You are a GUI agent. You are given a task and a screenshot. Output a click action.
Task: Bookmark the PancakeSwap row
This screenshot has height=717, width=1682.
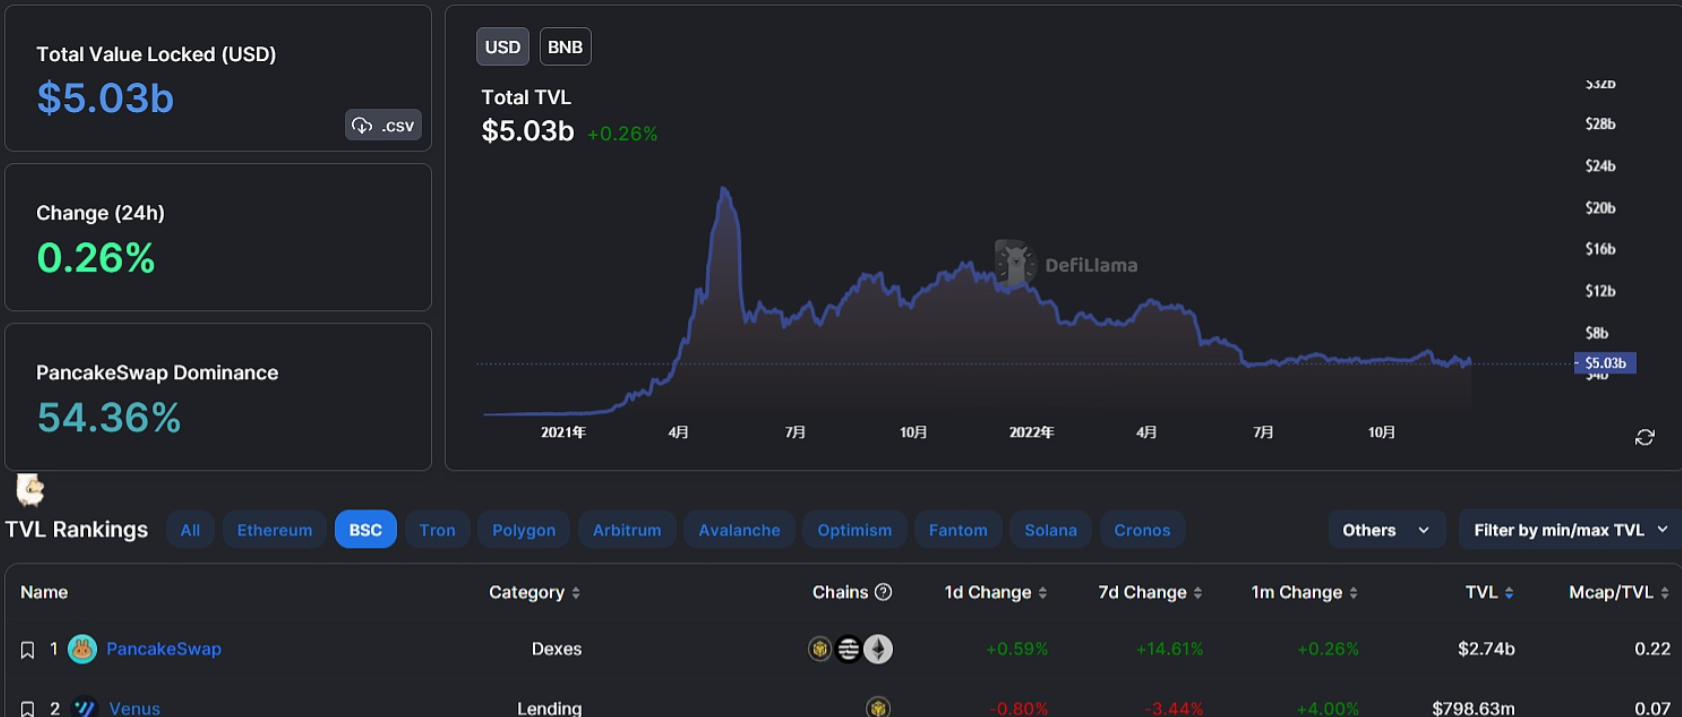28,650
